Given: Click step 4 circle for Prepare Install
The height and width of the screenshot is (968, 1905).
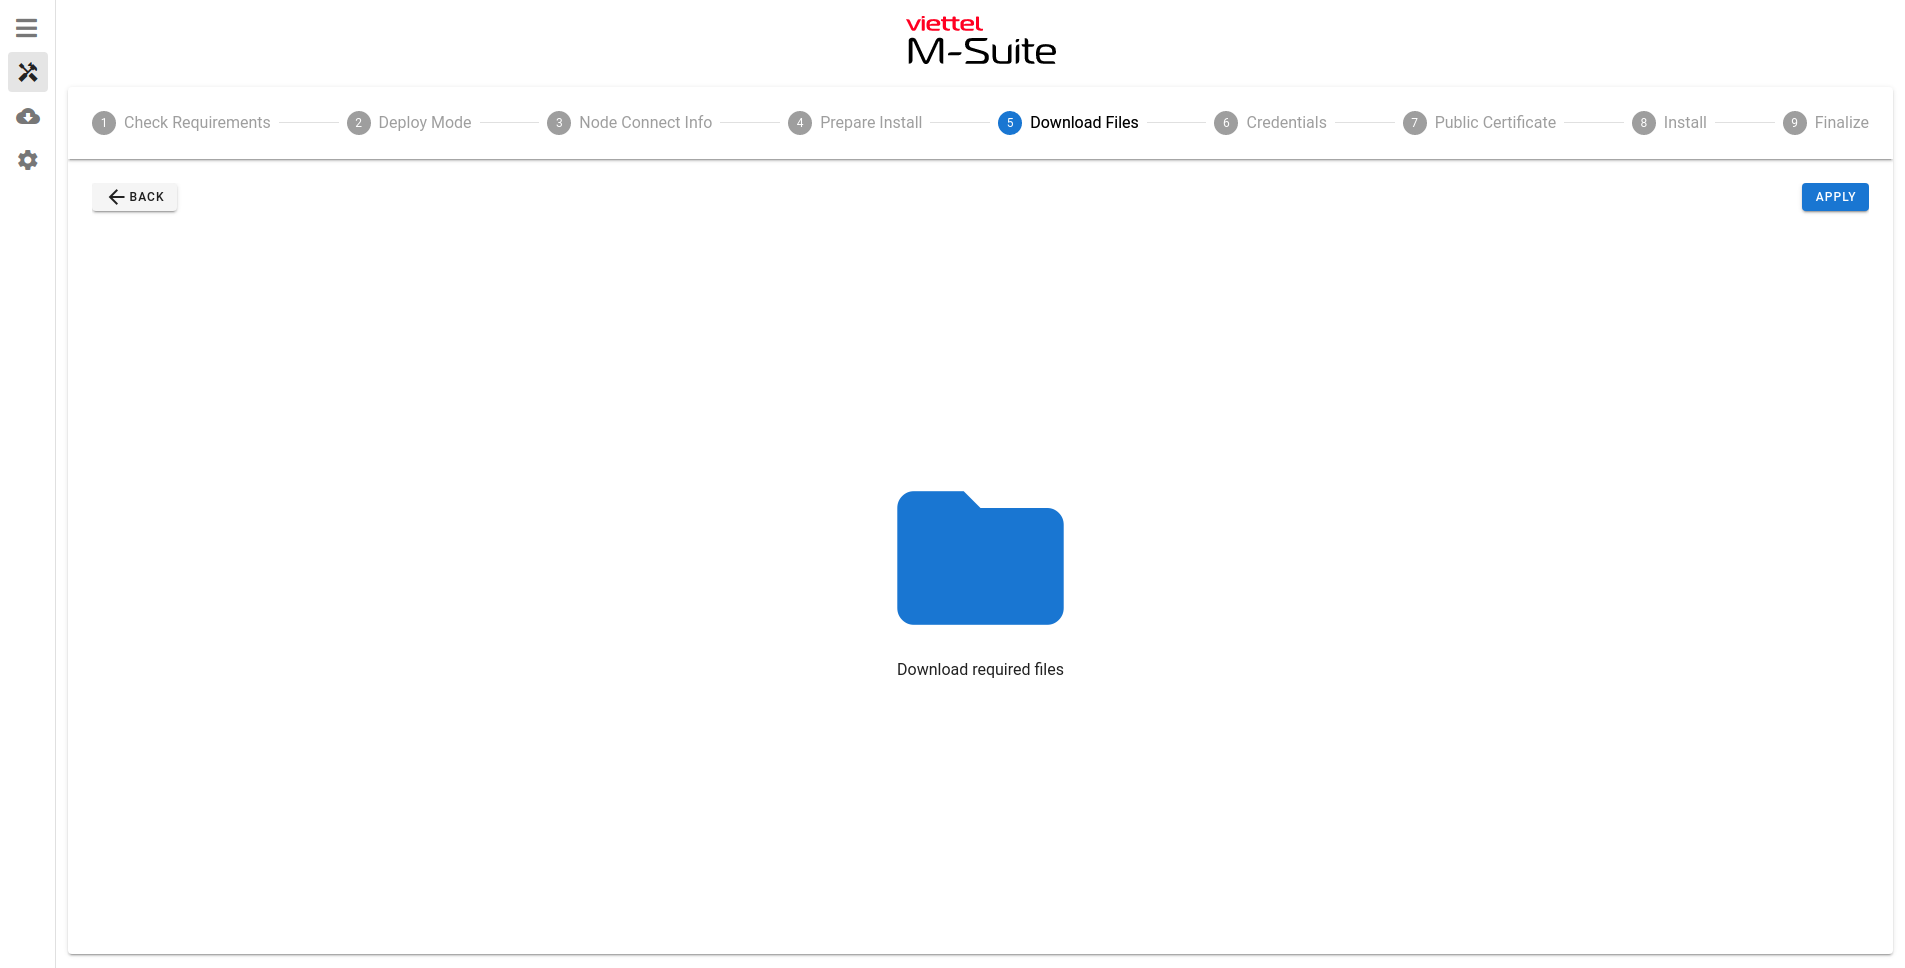Looking at the screenshot, I should tap(800, 123).
